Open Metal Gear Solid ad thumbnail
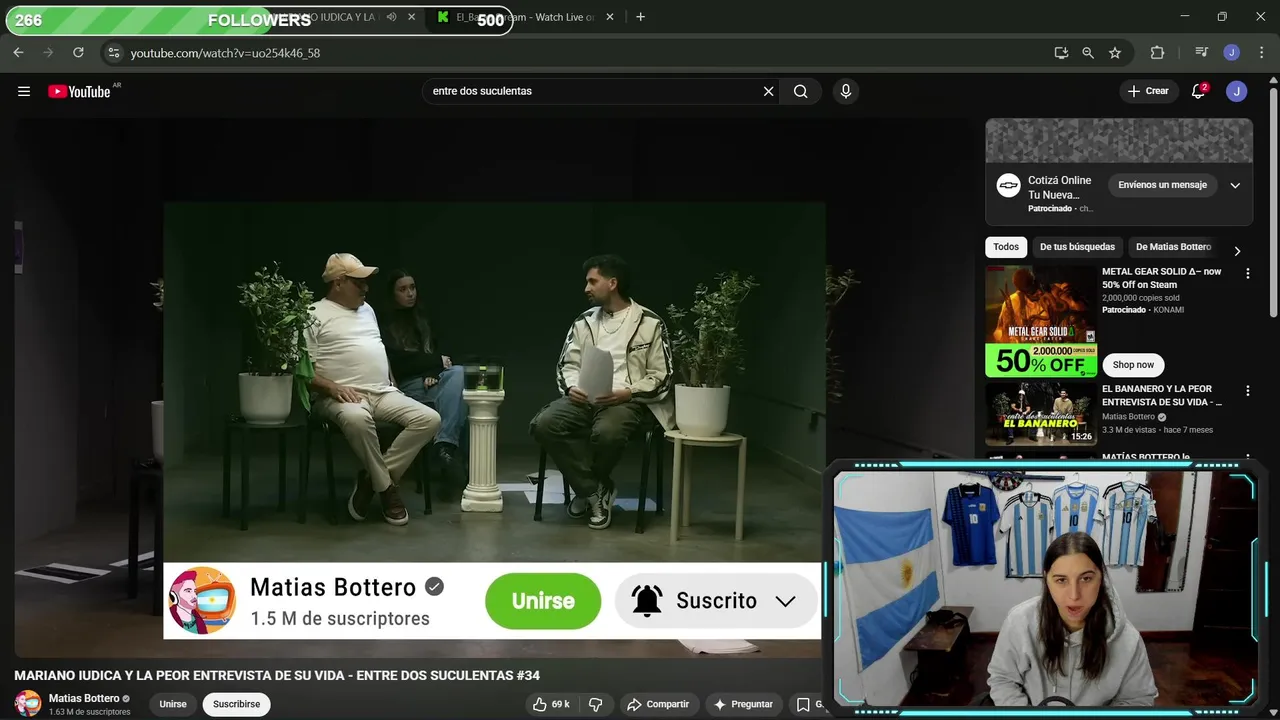Image resolution: width=1280 pixels, height=720 pixels. pos(1041,321)
